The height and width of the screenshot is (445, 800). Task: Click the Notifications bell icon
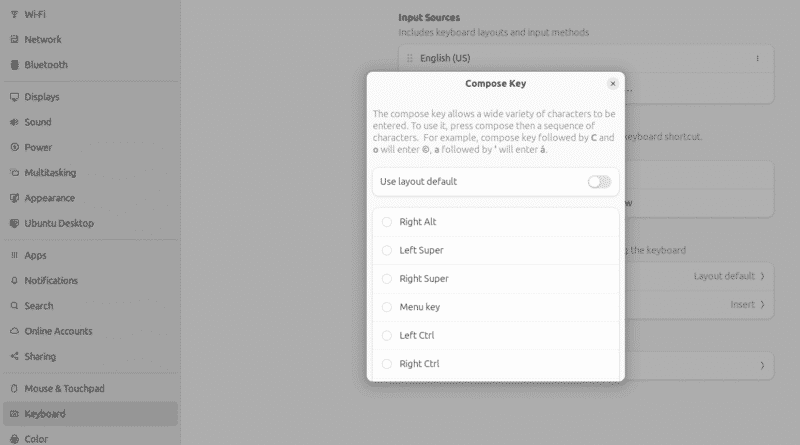(x=14, y=281)
